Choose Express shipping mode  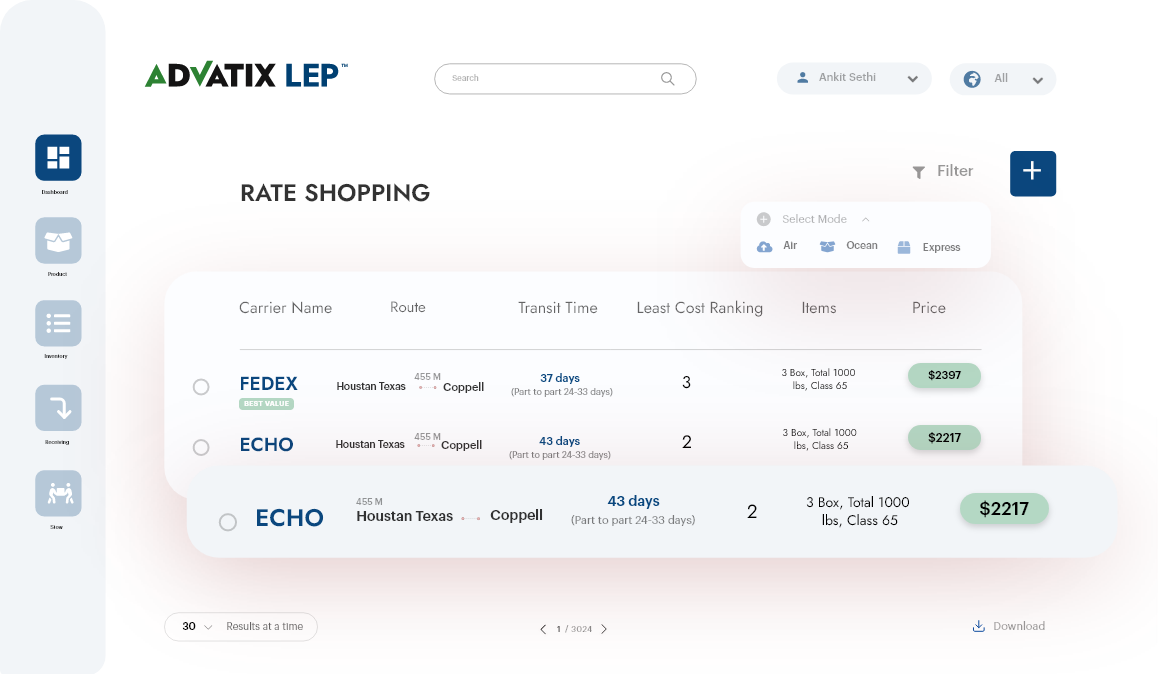[928, 247]
